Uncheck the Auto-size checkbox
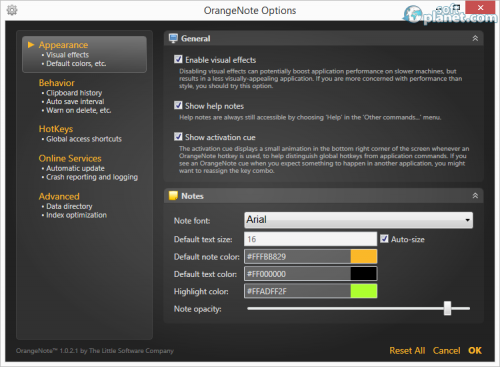Image resolution: width=500 pixels, height=367 pixels. click(384, 239)
